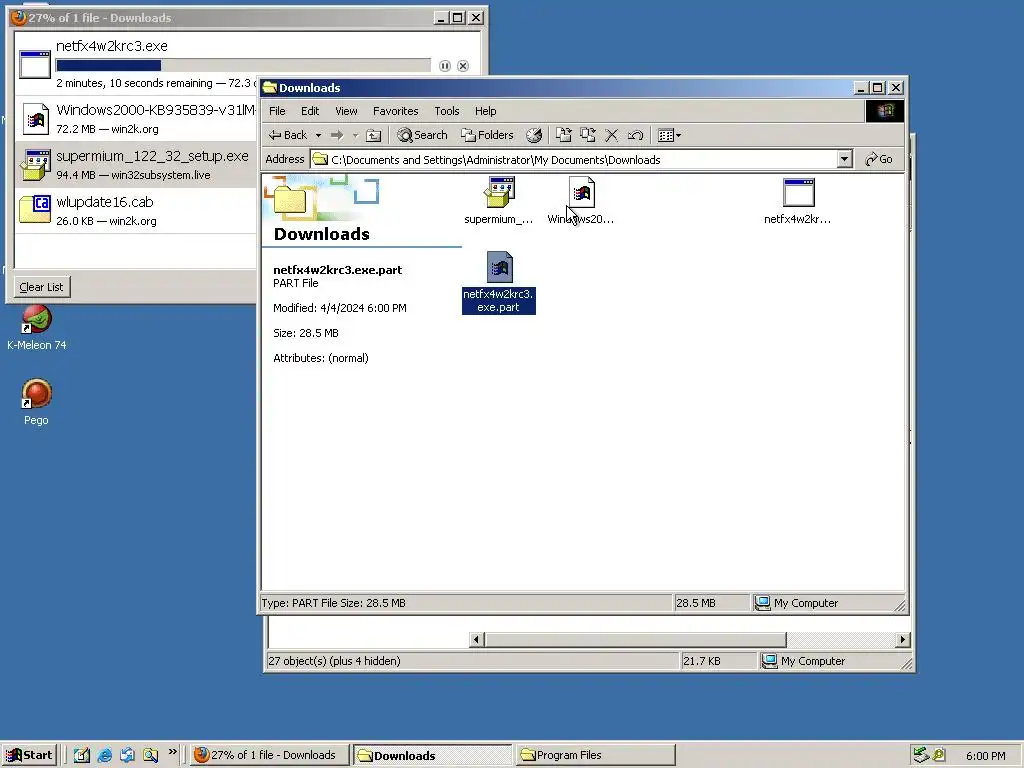This screenshot has height=768, width=1024.
Task: Click the Clear List button
Action: coord(42,287)
